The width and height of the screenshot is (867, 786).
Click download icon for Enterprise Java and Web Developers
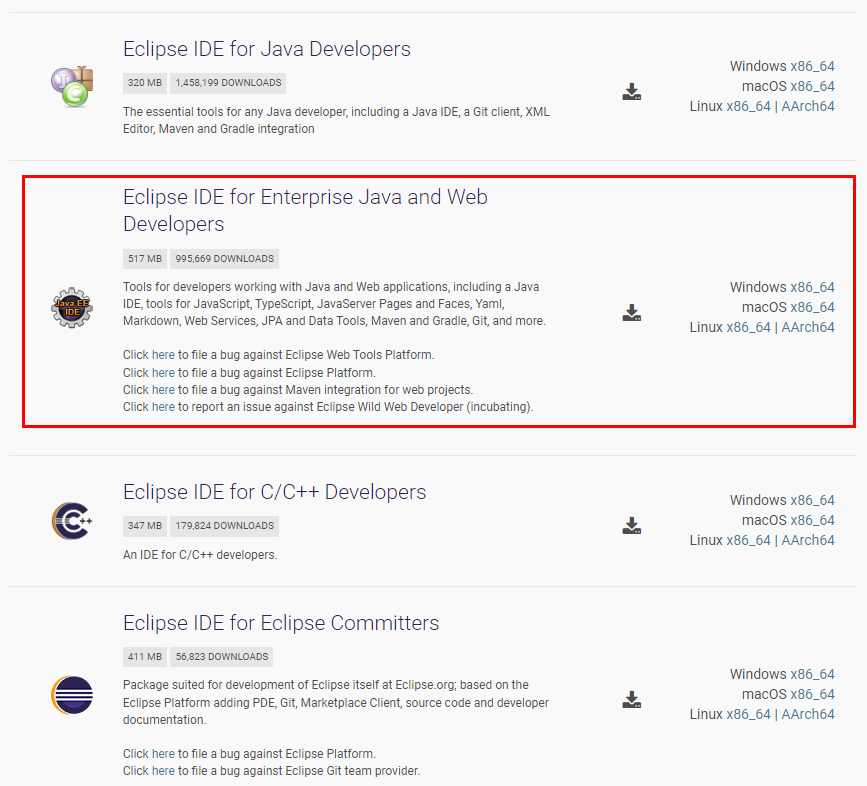631,313
